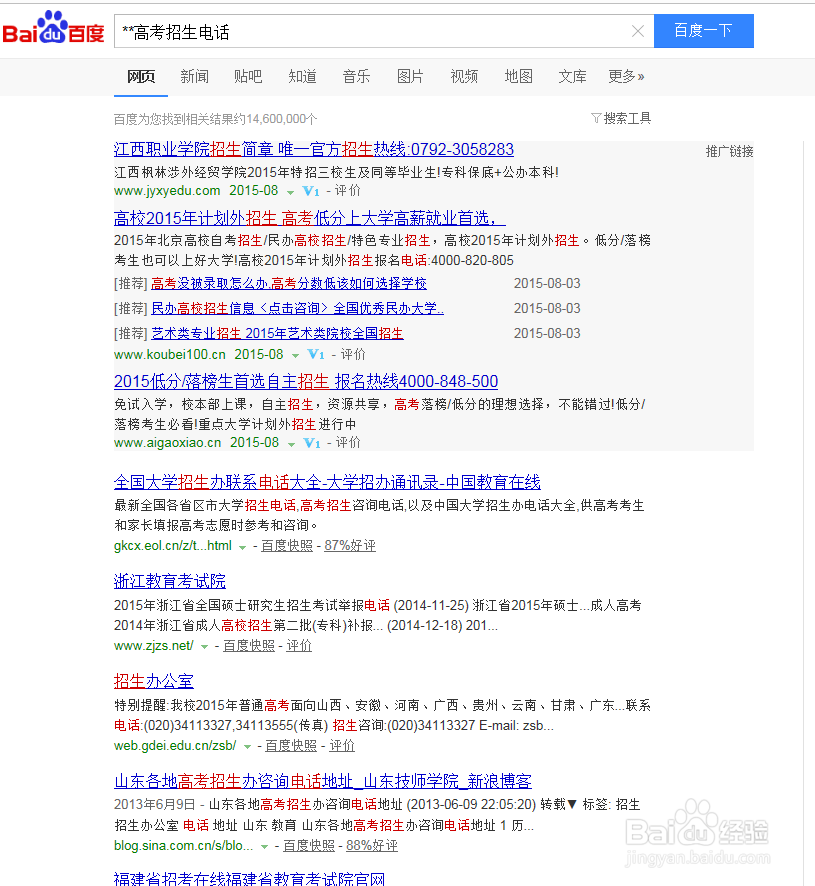Click V1 badge beside www.koubei100.cn
Screen dimensions: 815x886
pyautogui.click(x=316, y=354)
